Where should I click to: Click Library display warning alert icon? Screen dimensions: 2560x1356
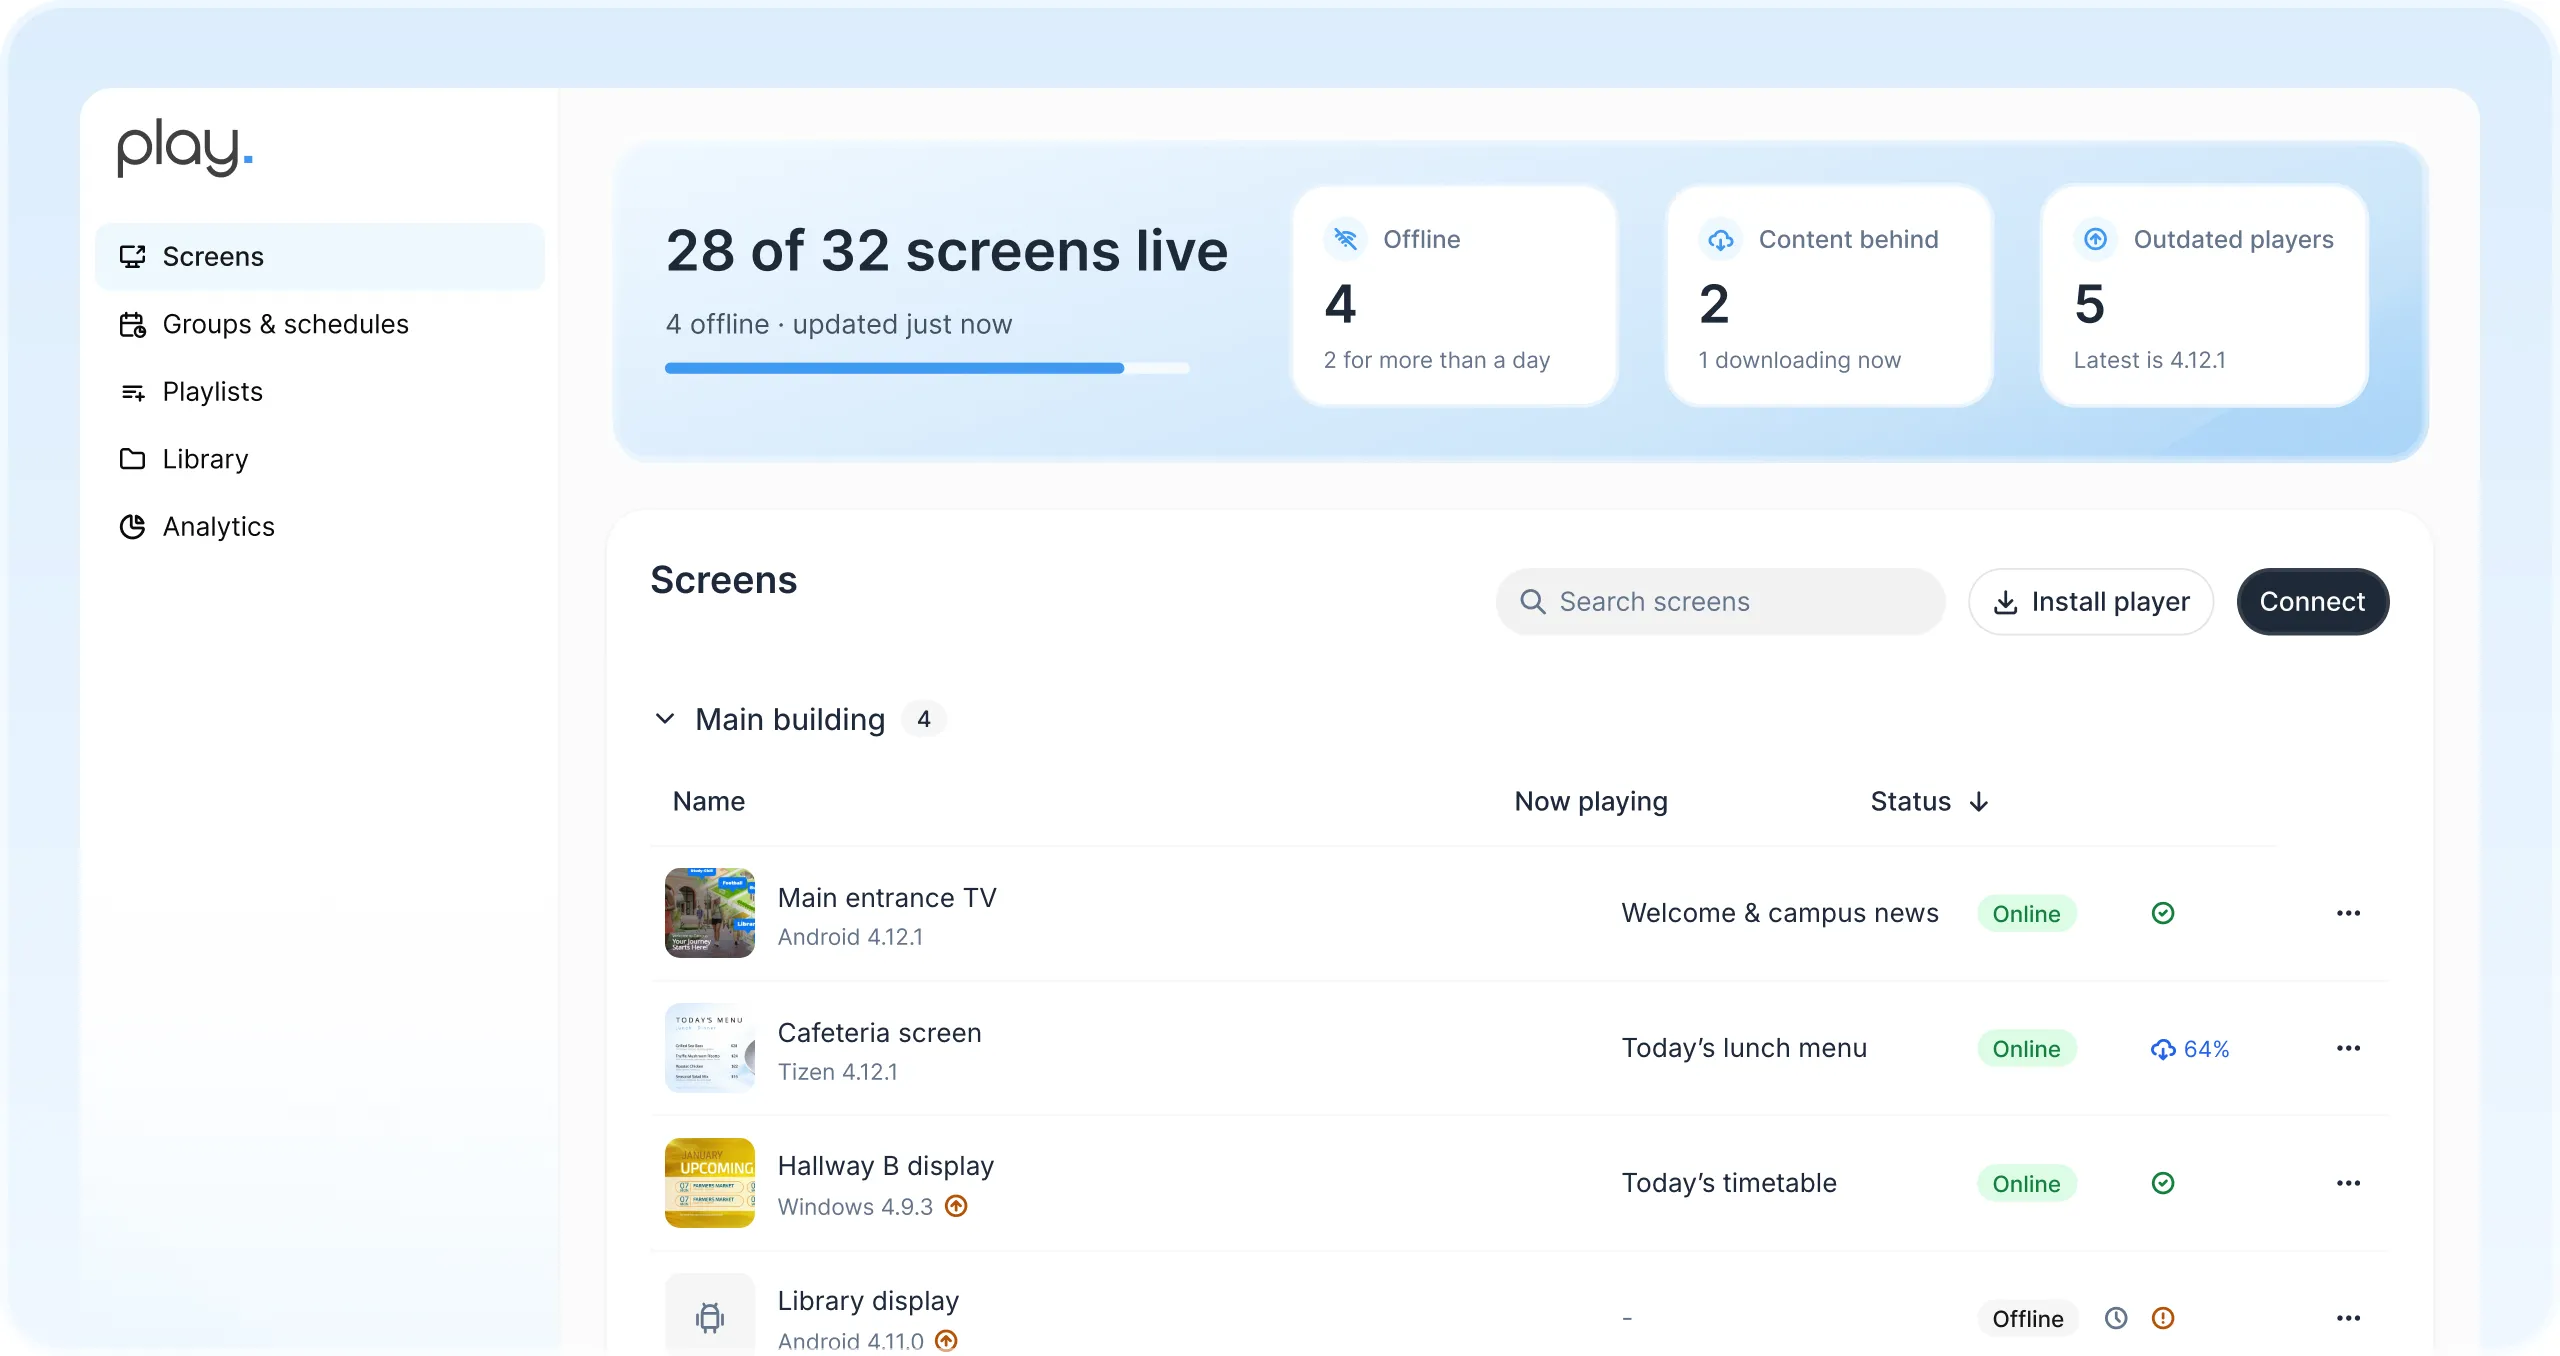click(2163, 1318)
